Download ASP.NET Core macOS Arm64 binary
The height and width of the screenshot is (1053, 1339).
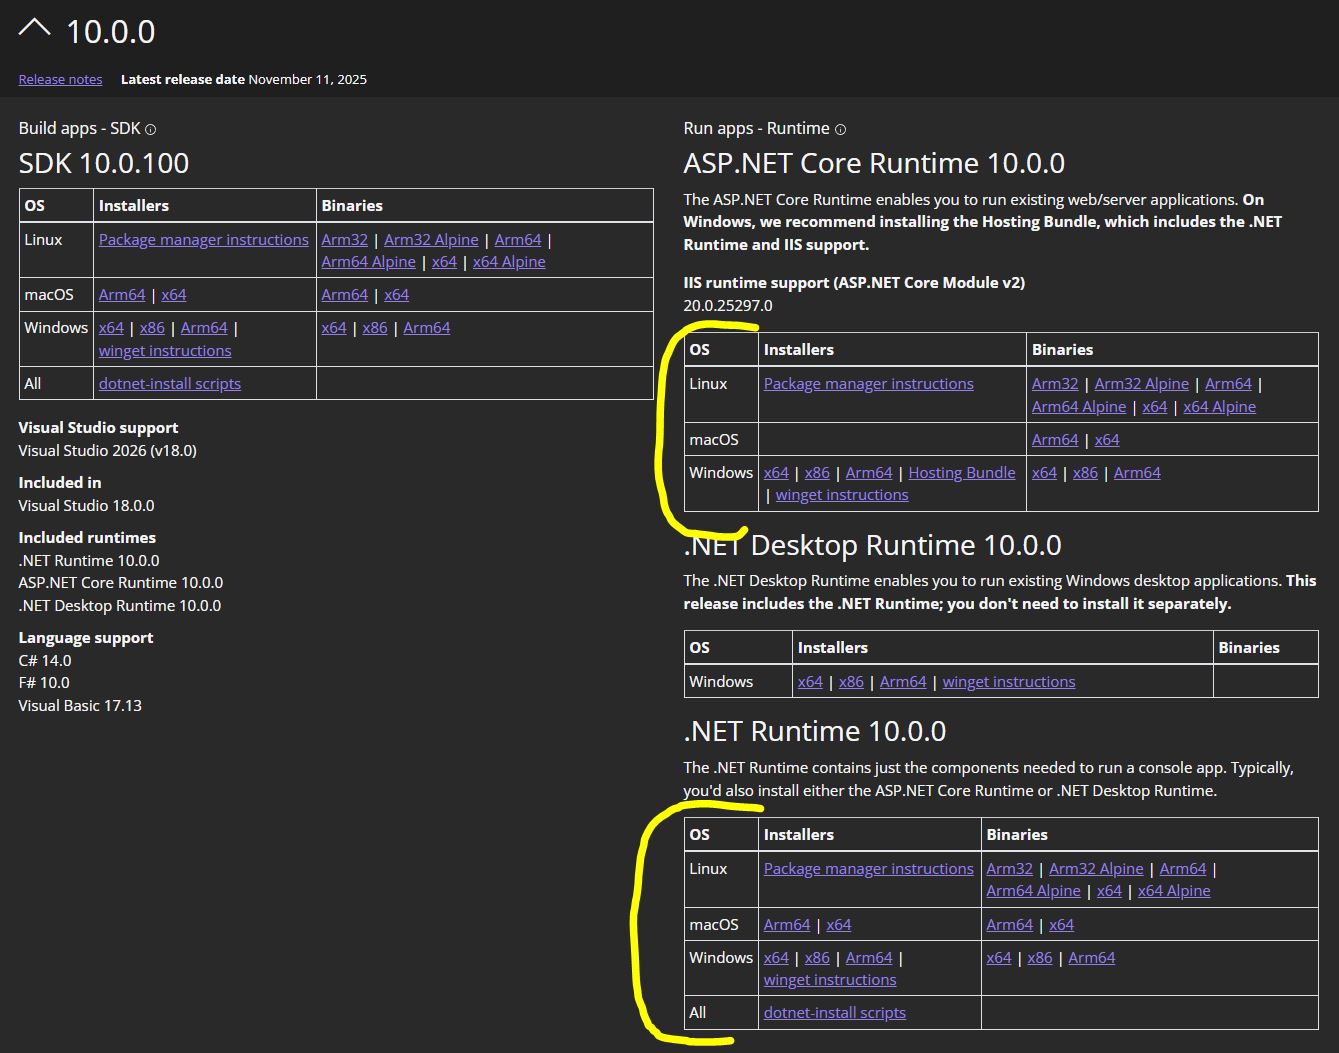click(1055, 440)
